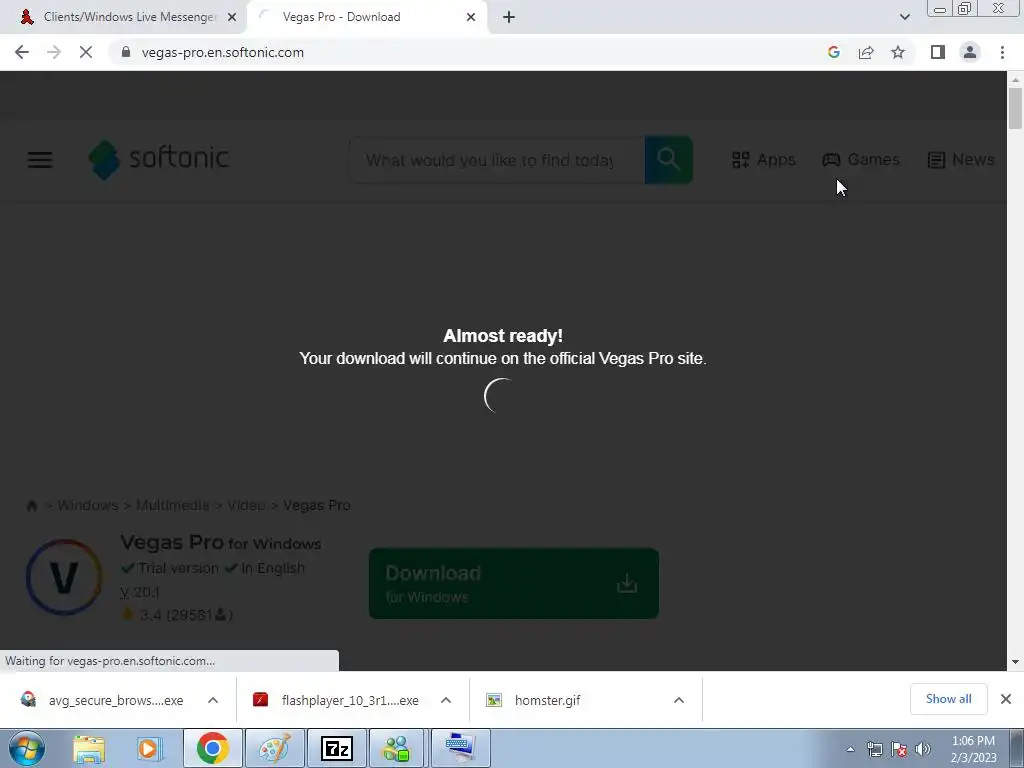Click the Softonic logo
The height and width of the screenshot is (768, 1024).
(x=159, y=159)
